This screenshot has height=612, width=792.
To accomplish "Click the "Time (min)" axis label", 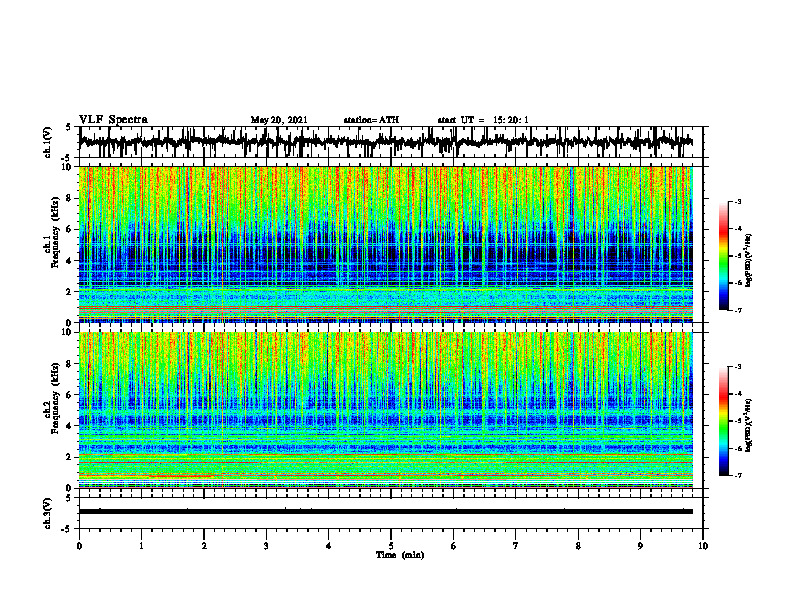I will [400, 555].
